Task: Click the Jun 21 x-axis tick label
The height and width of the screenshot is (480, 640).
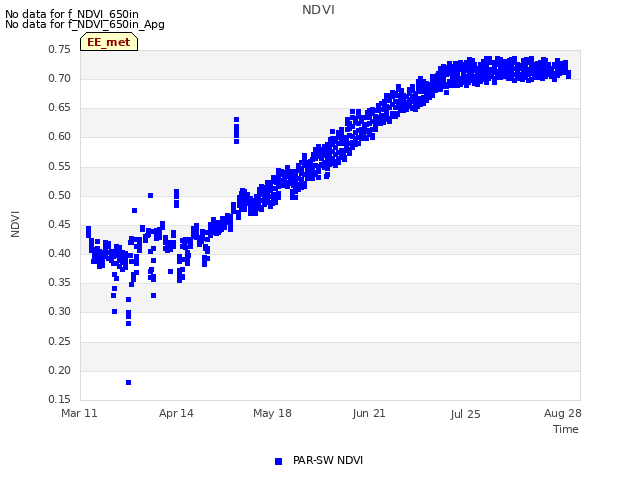Action: tap(369, 413)
